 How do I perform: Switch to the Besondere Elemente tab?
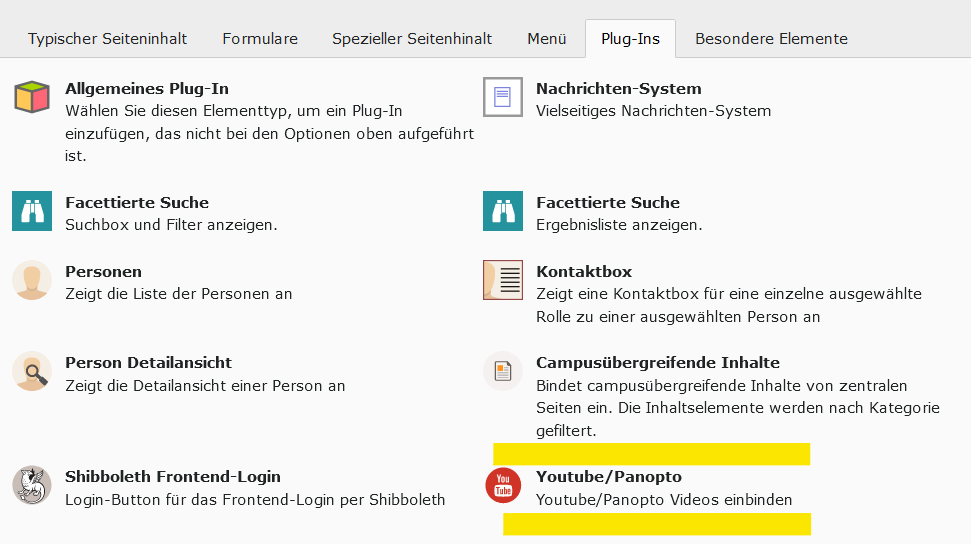tap(771, 39)
